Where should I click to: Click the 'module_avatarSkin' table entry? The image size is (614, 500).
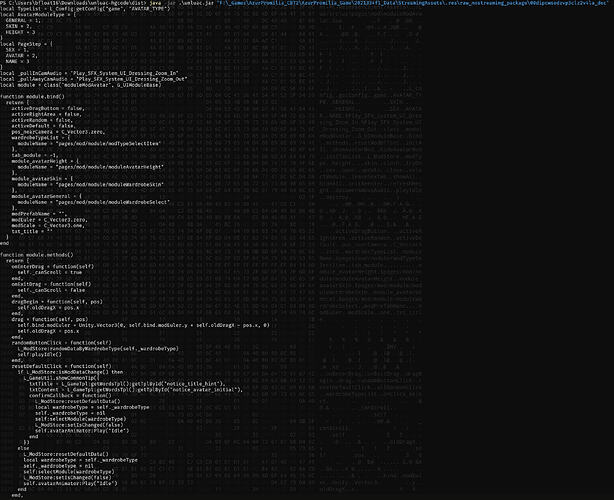coord(41,177)
